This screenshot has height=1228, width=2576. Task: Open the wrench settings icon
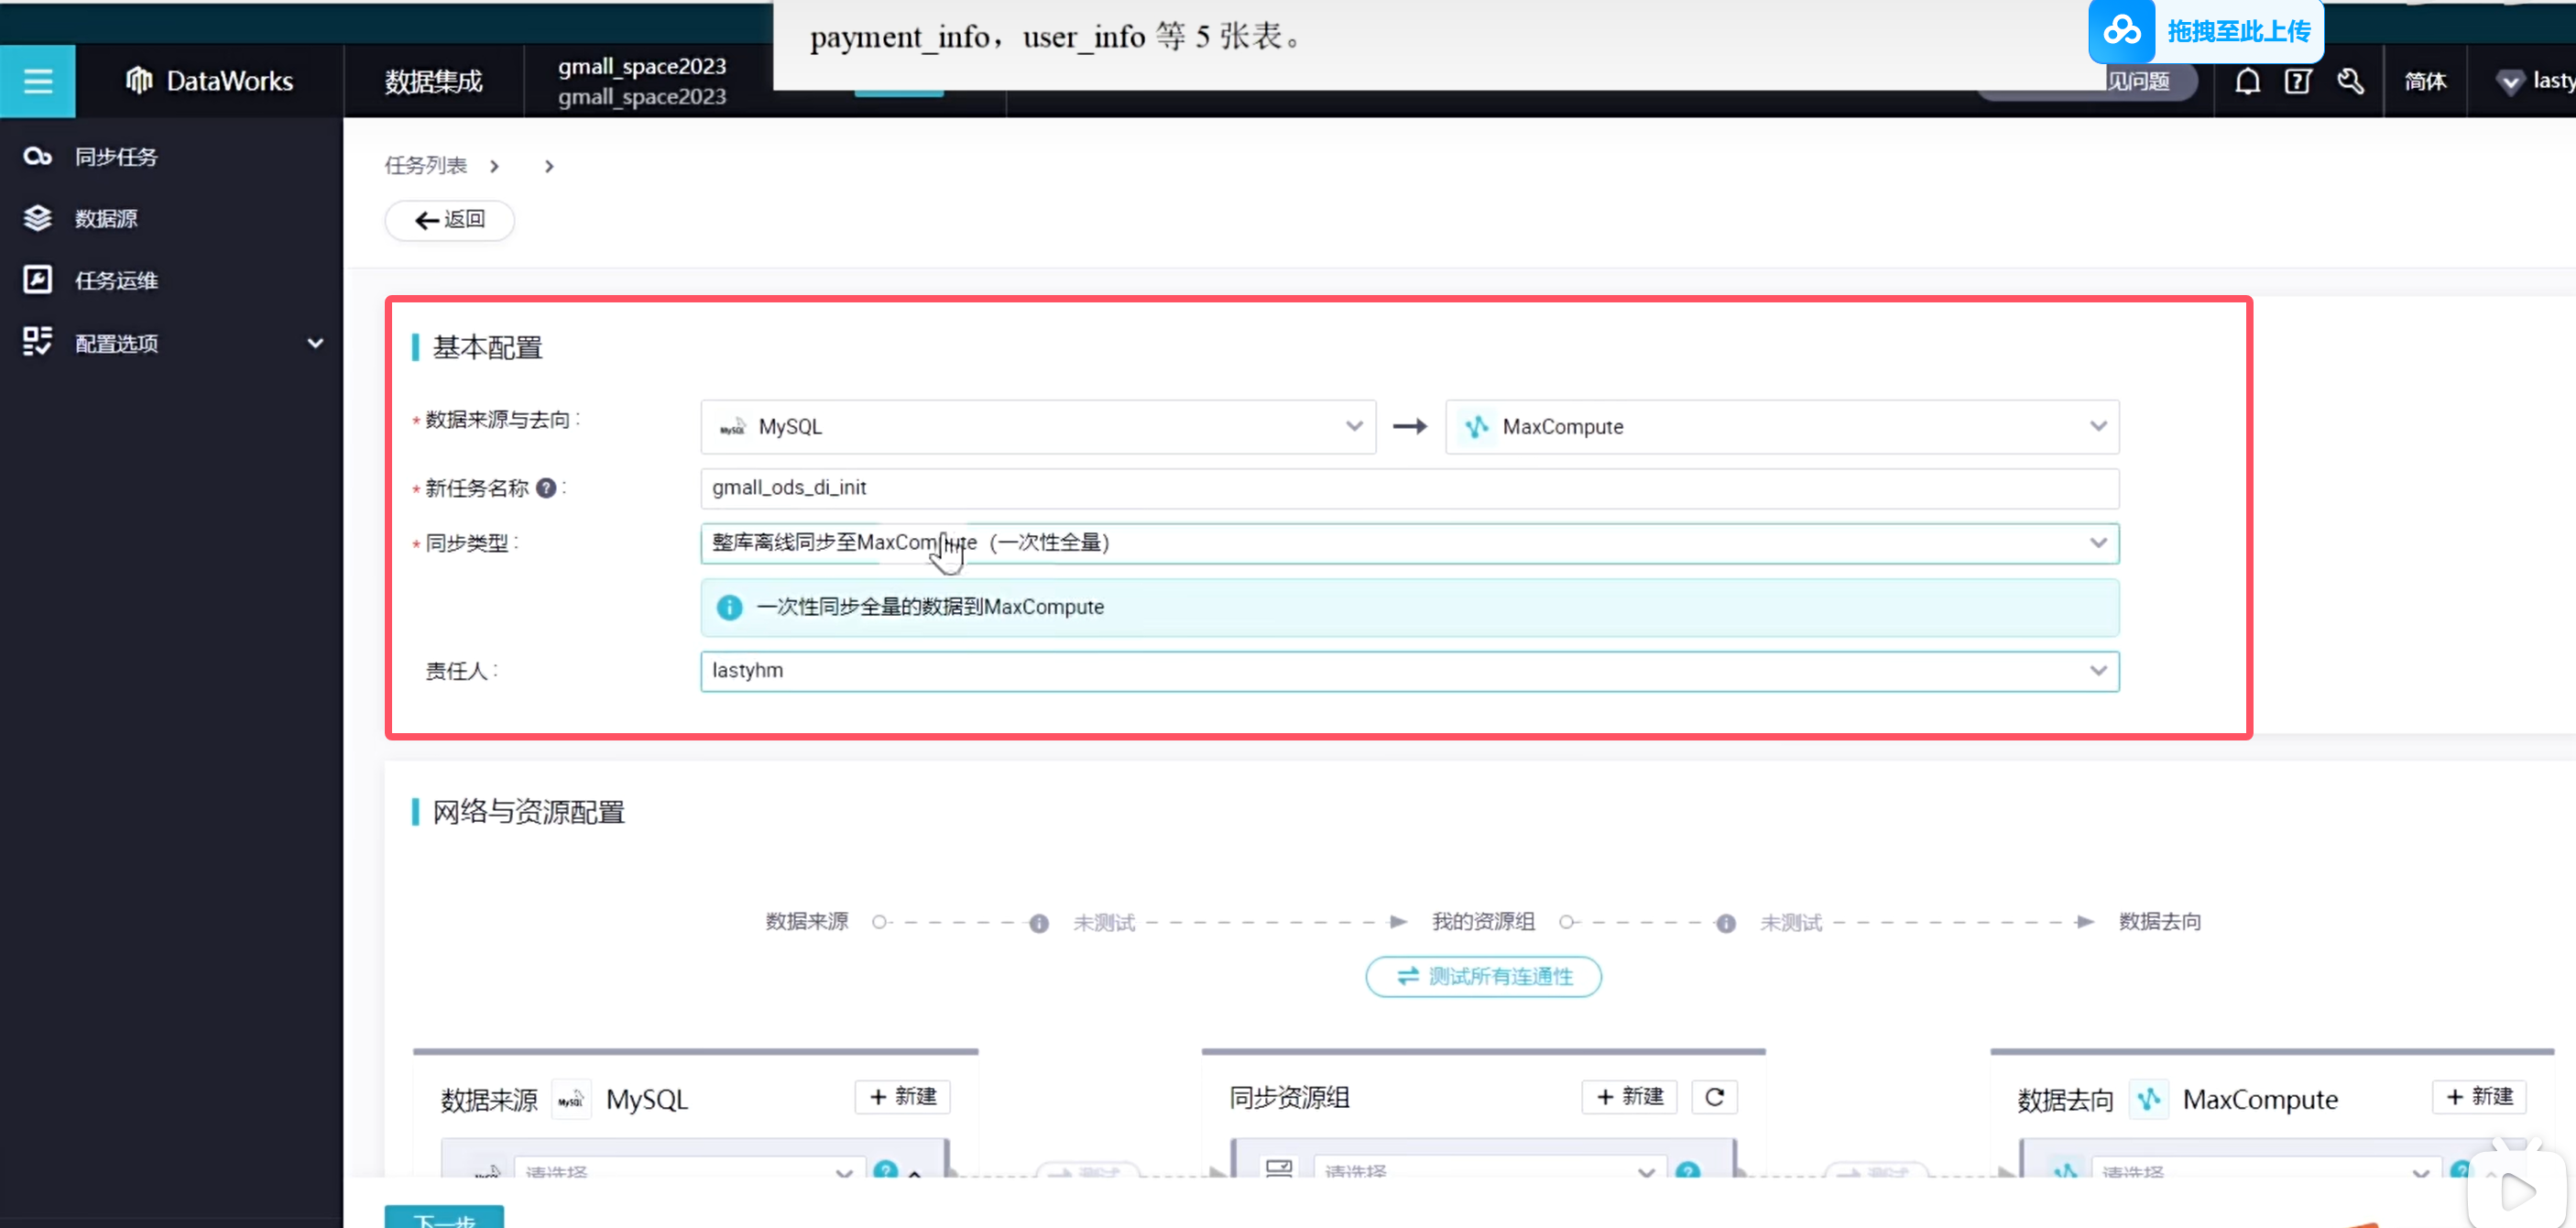point(2350,81)
